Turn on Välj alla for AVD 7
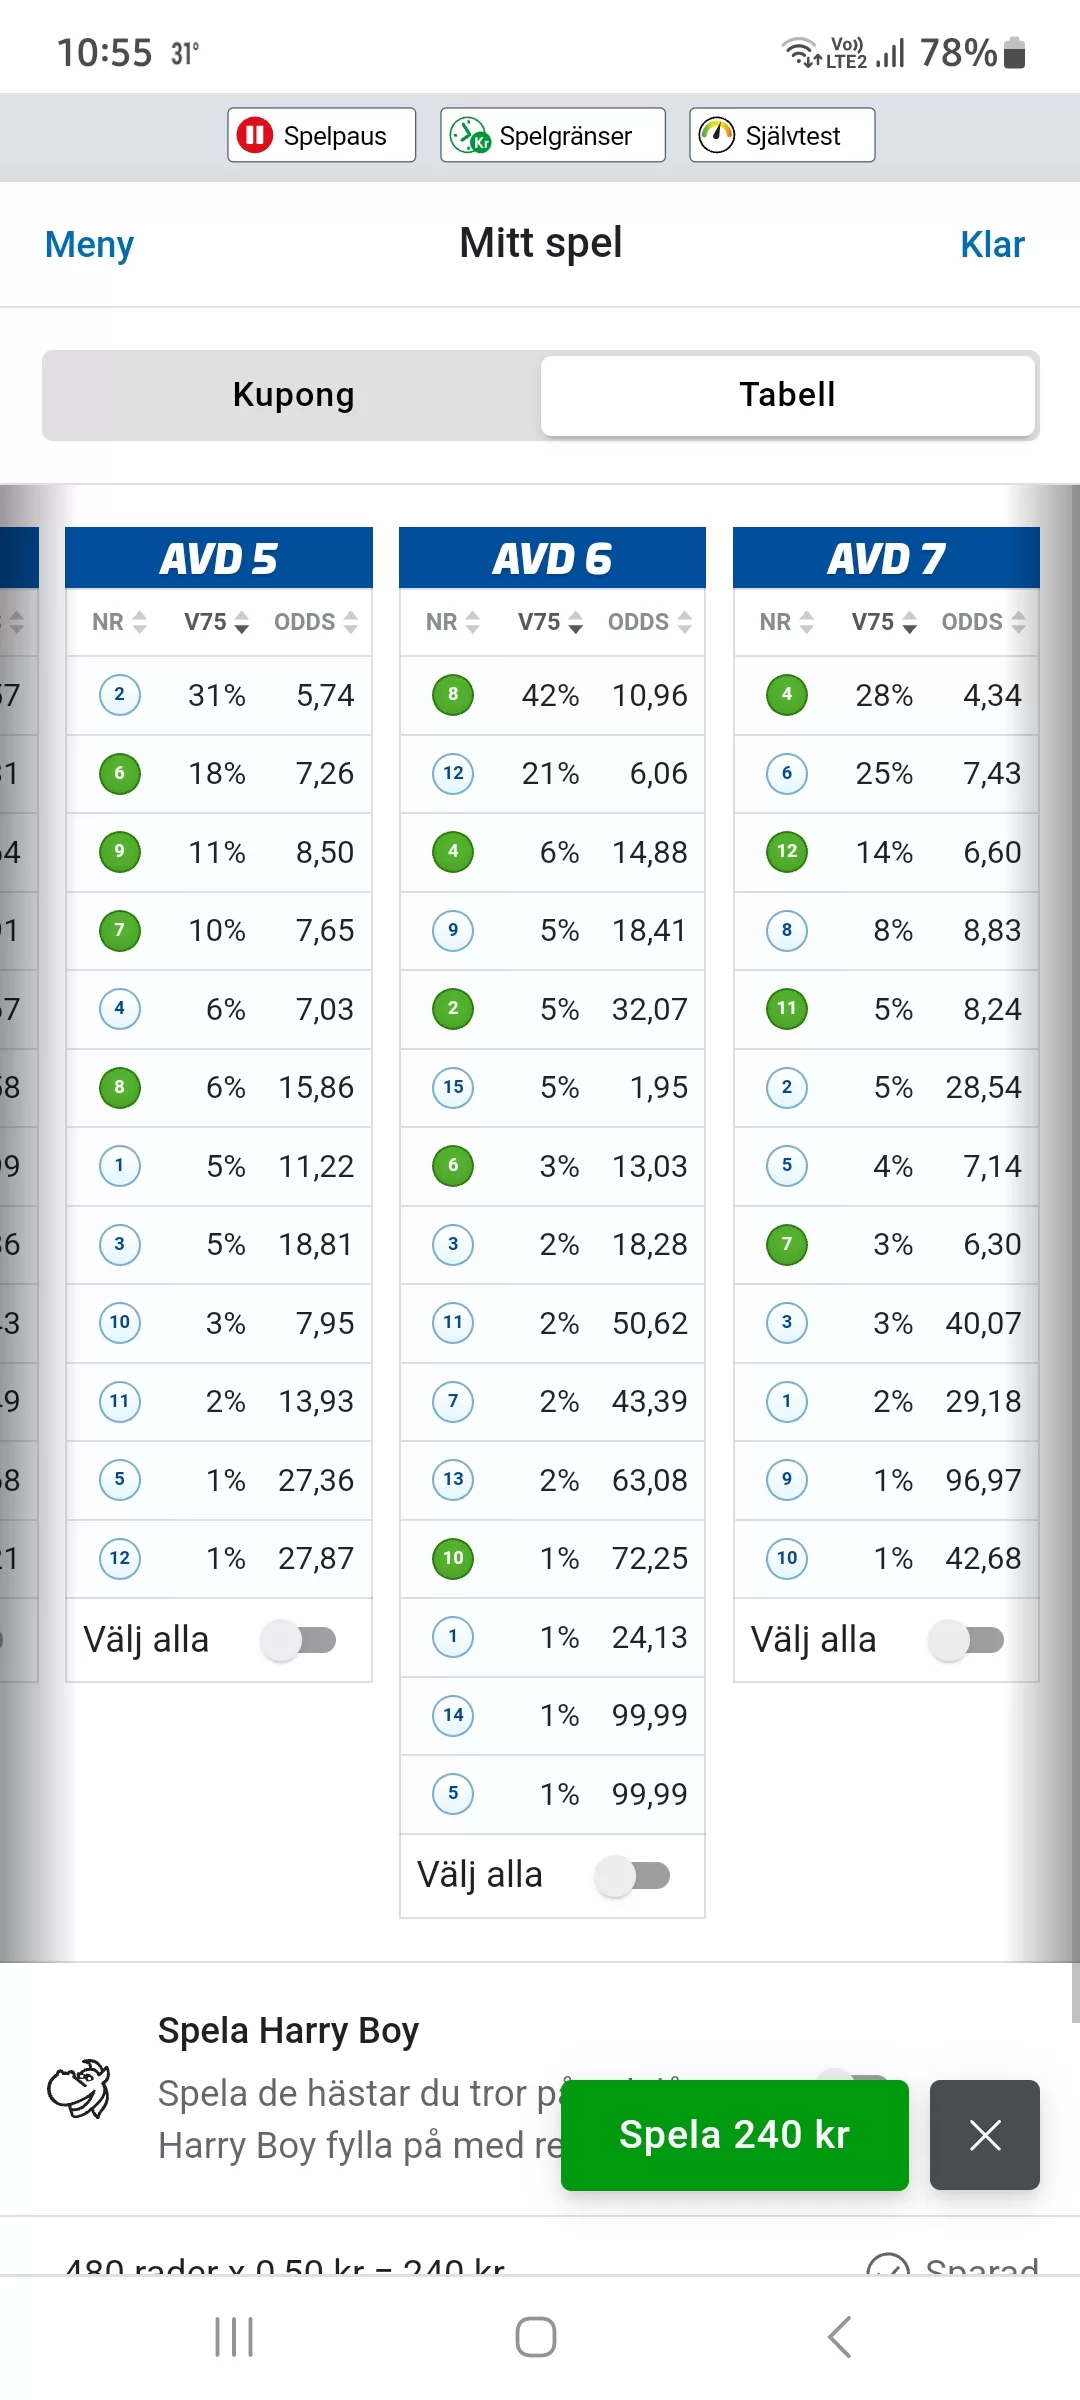 tap(967, 1640)
